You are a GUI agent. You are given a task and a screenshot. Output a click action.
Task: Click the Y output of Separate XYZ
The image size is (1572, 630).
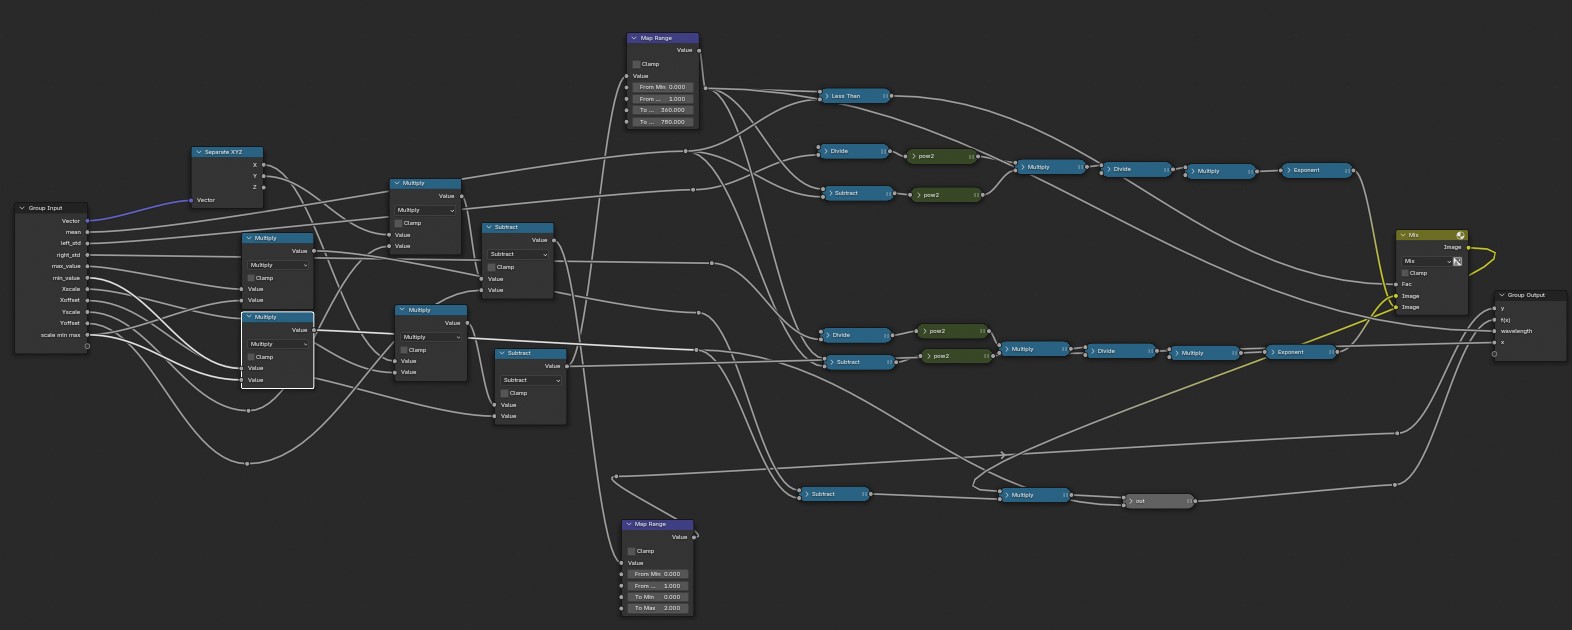pyautogui.click(x=264, y=176)
